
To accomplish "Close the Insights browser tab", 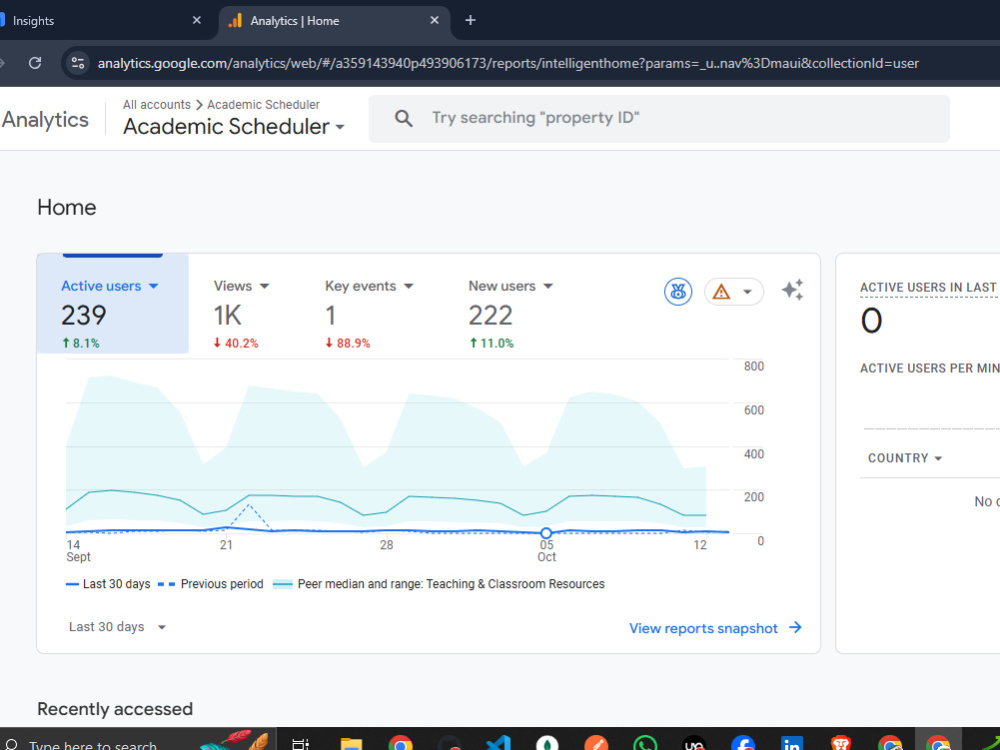I will point(196,20).
